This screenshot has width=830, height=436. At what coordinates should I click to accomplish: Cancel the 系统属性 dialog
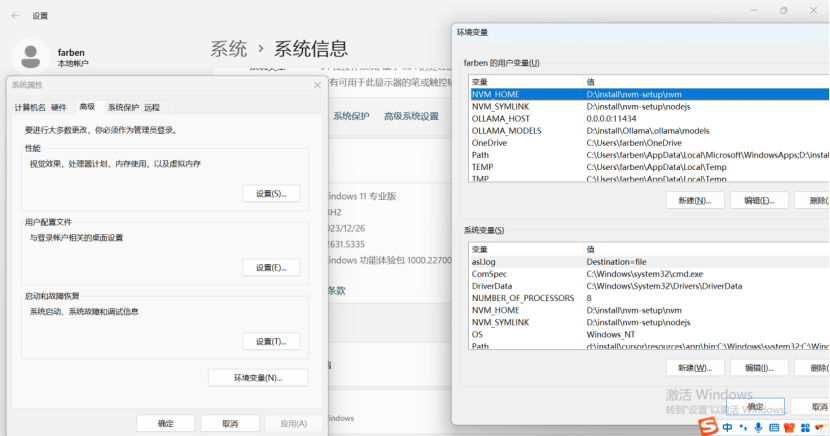pos(230,423)
